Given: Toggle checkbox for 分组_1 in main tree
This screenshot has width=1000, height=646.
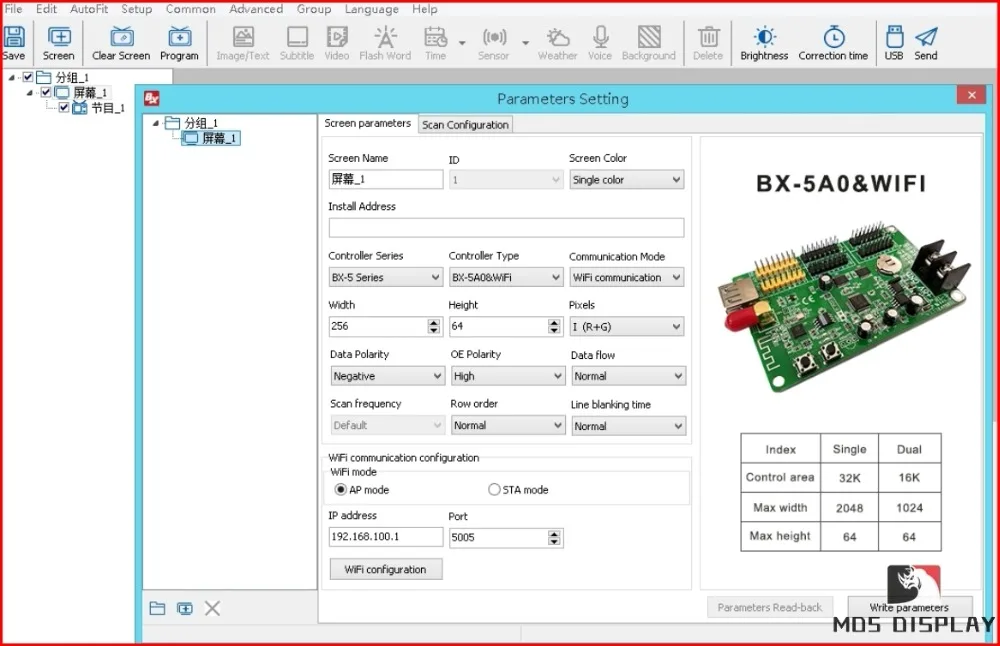Looking at the screenshot, I should 28,77.
